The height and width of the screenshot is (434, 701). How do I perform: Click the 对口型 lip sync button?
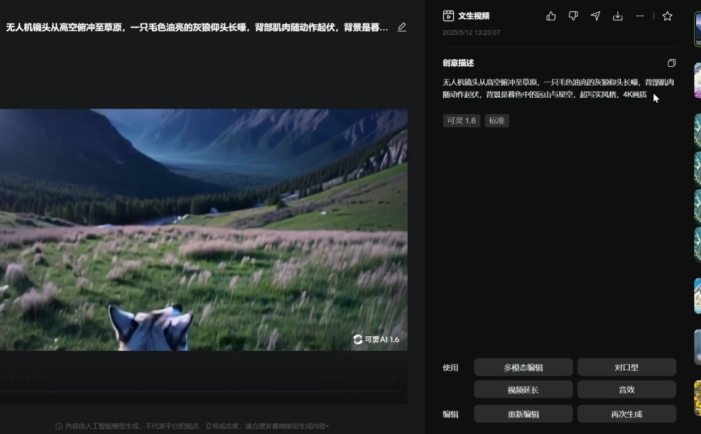626,367
